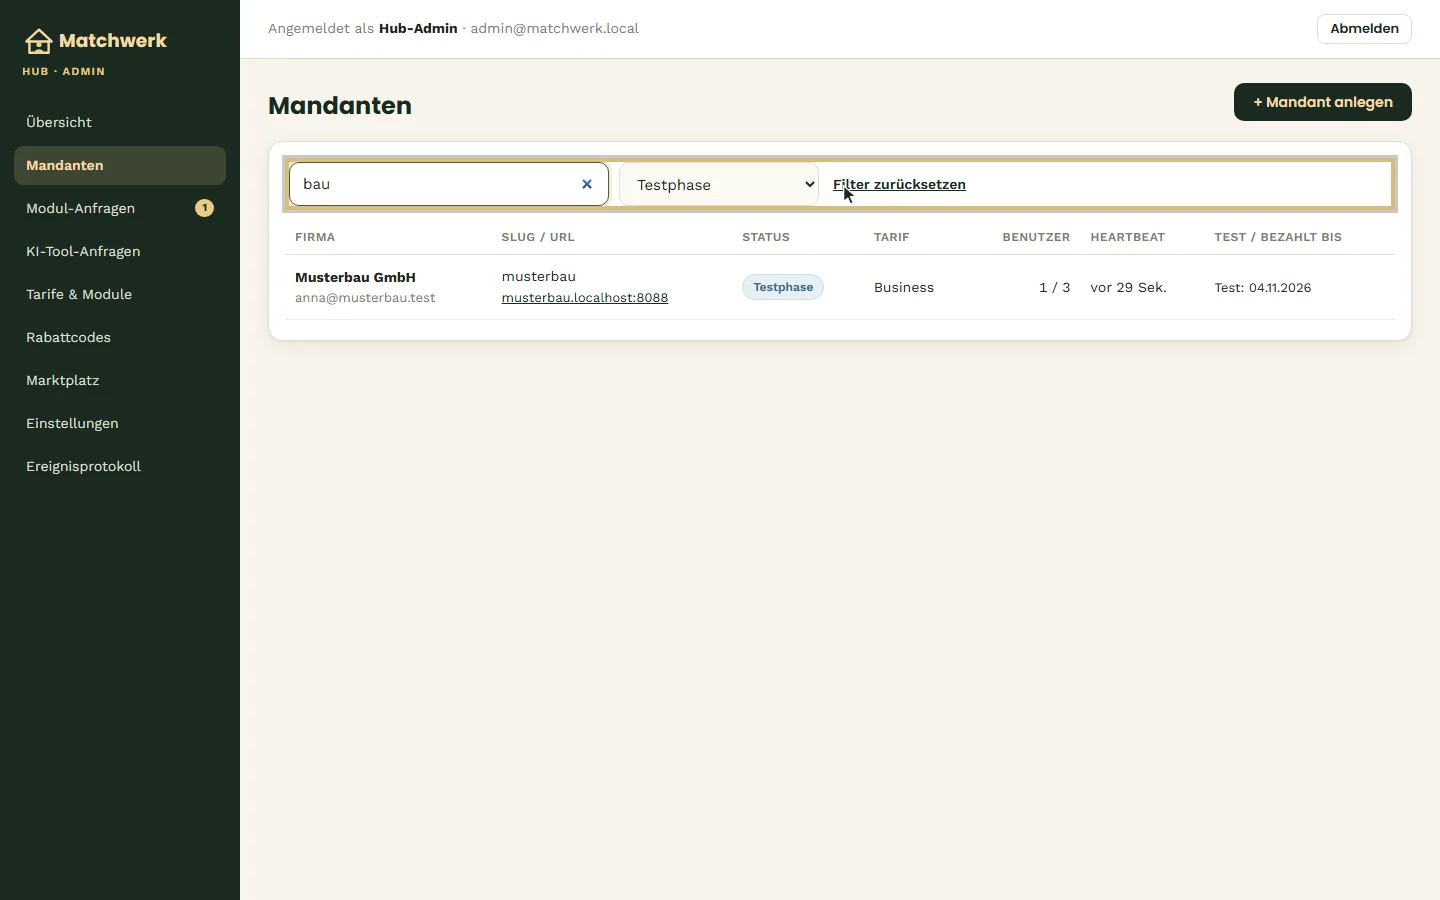
Task: Open KI-Tool-Anfragen in the sidebar
Action: click(x=120, y=251)
